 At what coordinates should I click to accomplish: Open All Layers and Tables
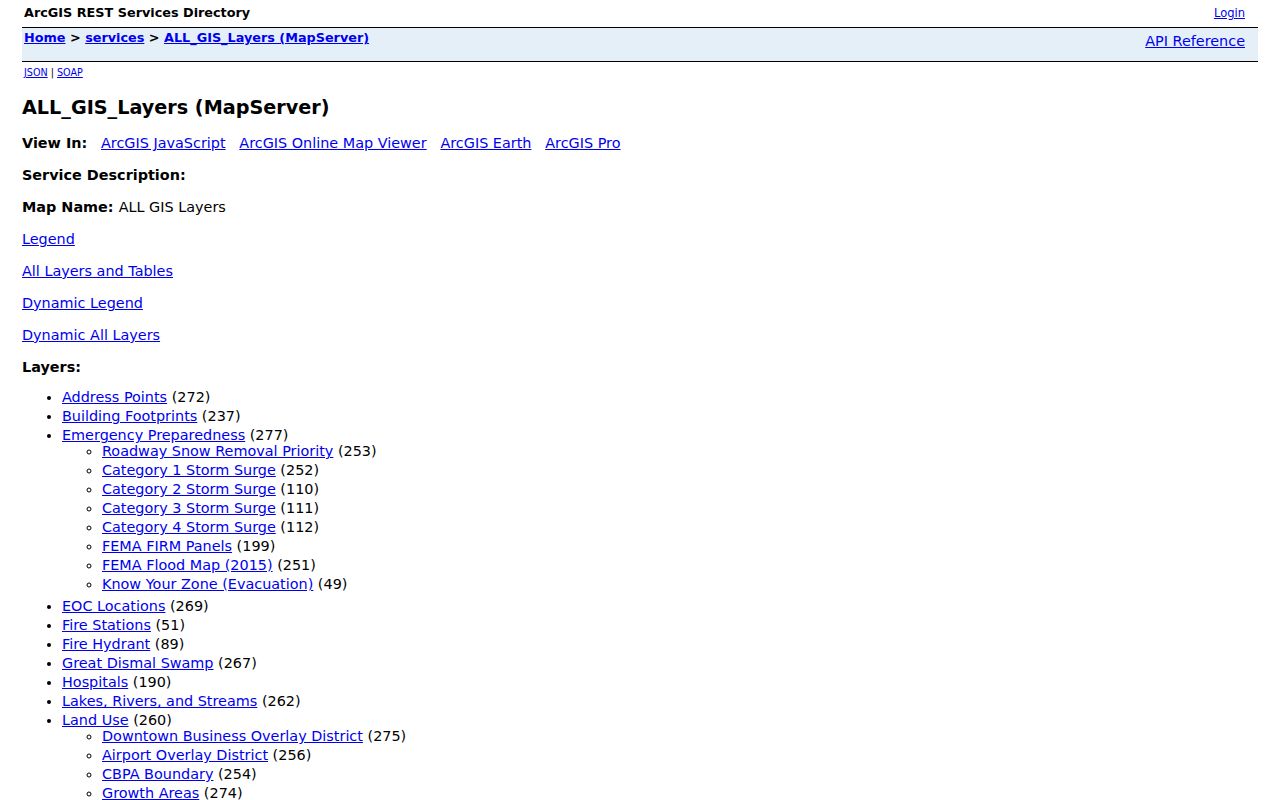(97, 271)
